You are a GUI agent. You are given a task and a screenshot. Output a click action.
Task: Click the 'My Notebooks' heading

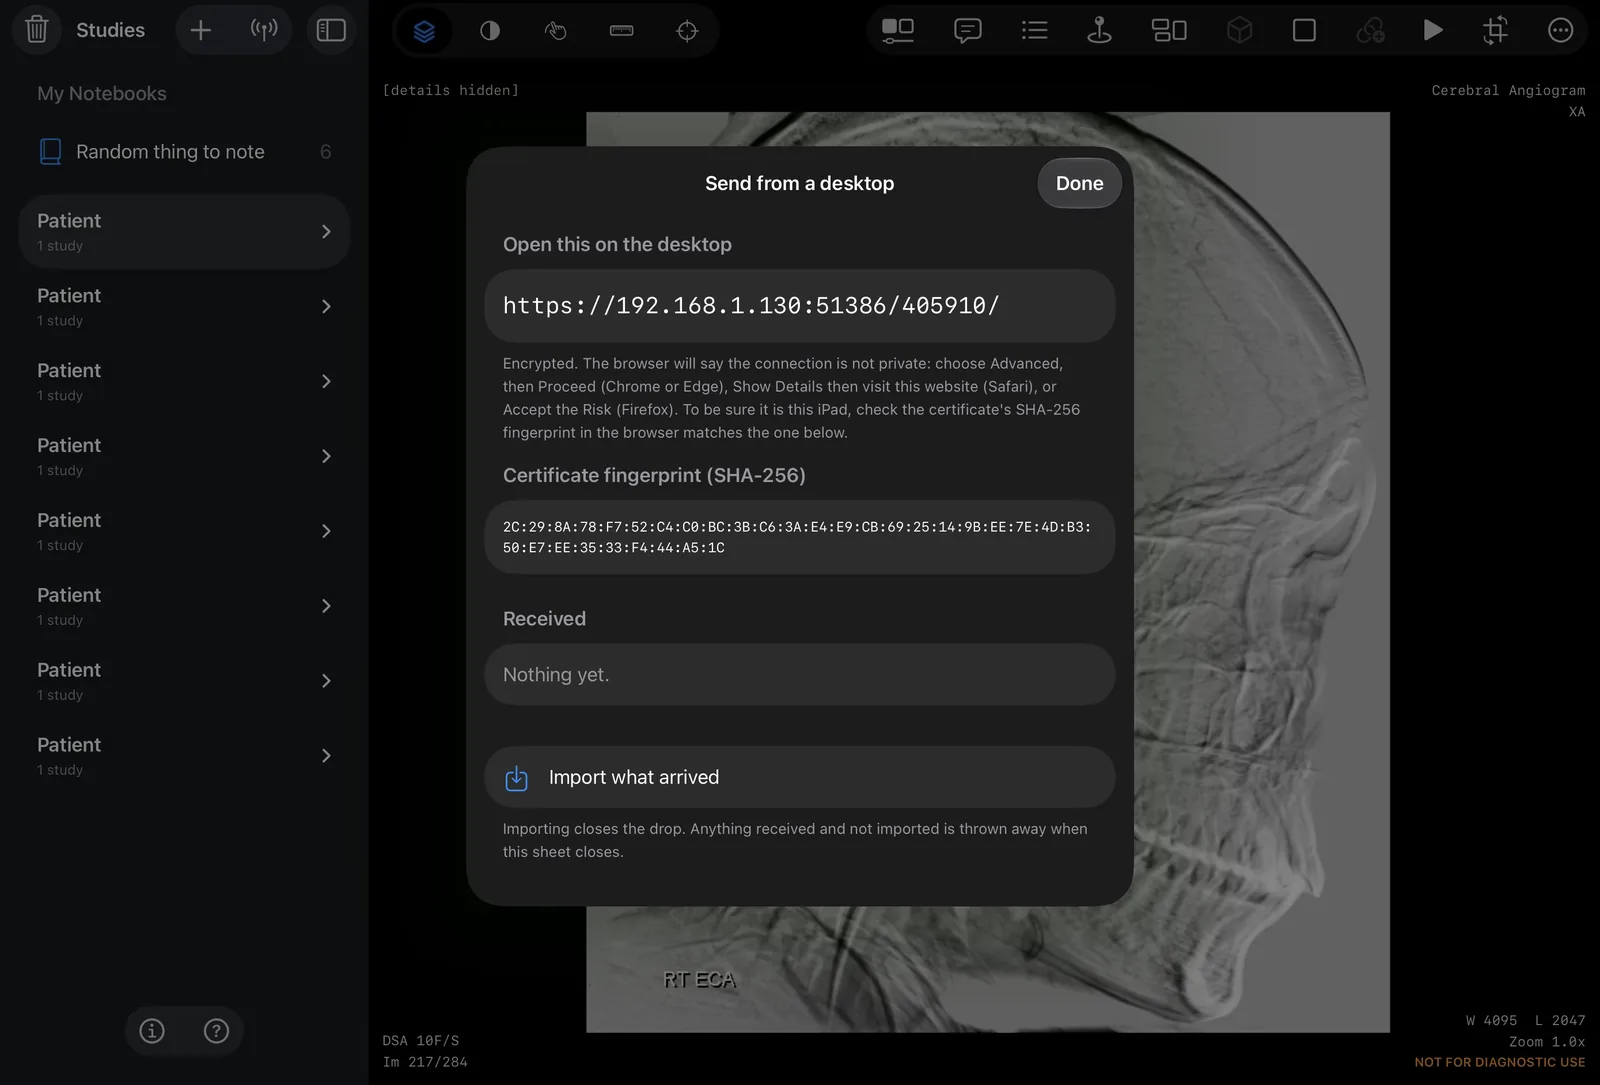coord(102,94)
